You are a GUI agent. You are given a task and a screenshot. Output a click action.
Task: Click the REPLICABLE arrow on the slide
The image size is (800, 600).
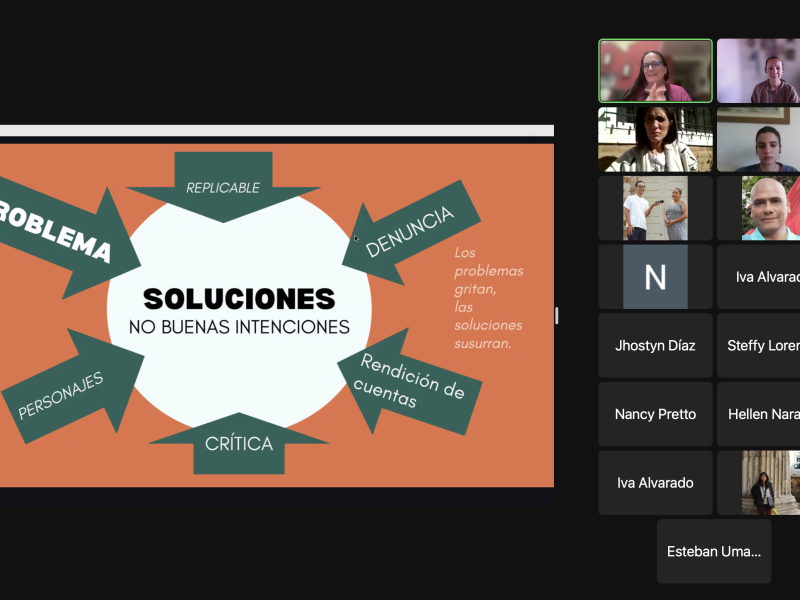tap(223, 186)
